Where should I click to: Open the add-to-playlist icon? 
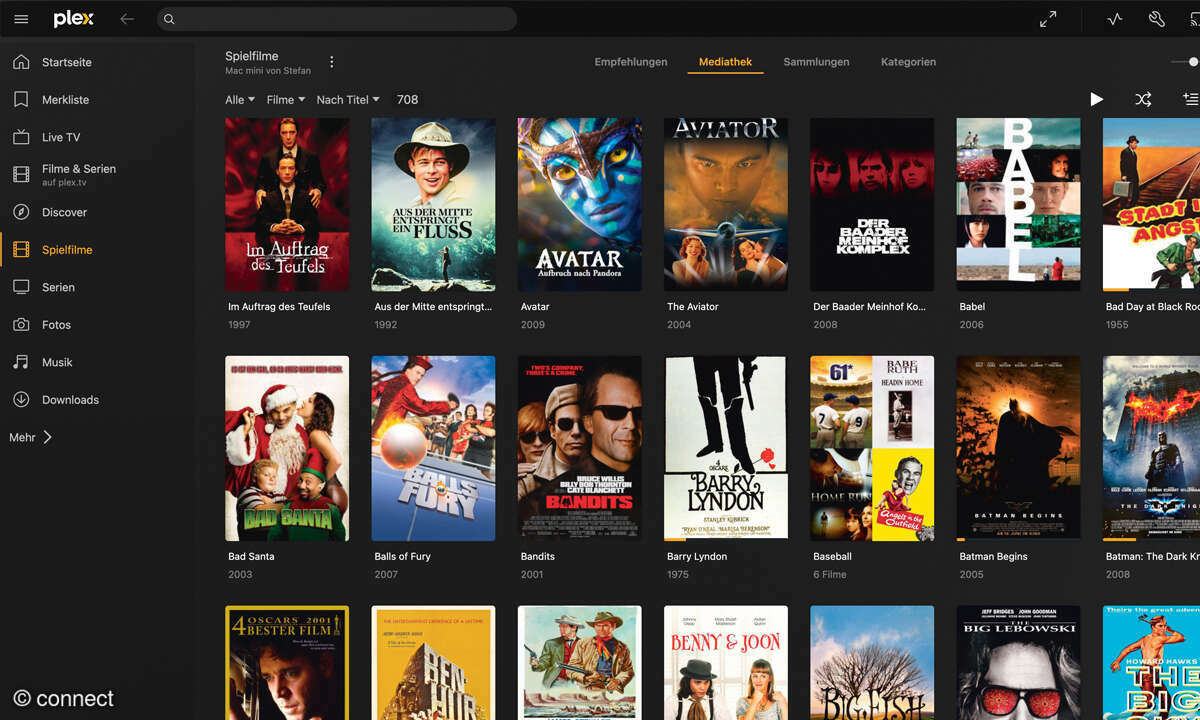[x=1190, y=99]
